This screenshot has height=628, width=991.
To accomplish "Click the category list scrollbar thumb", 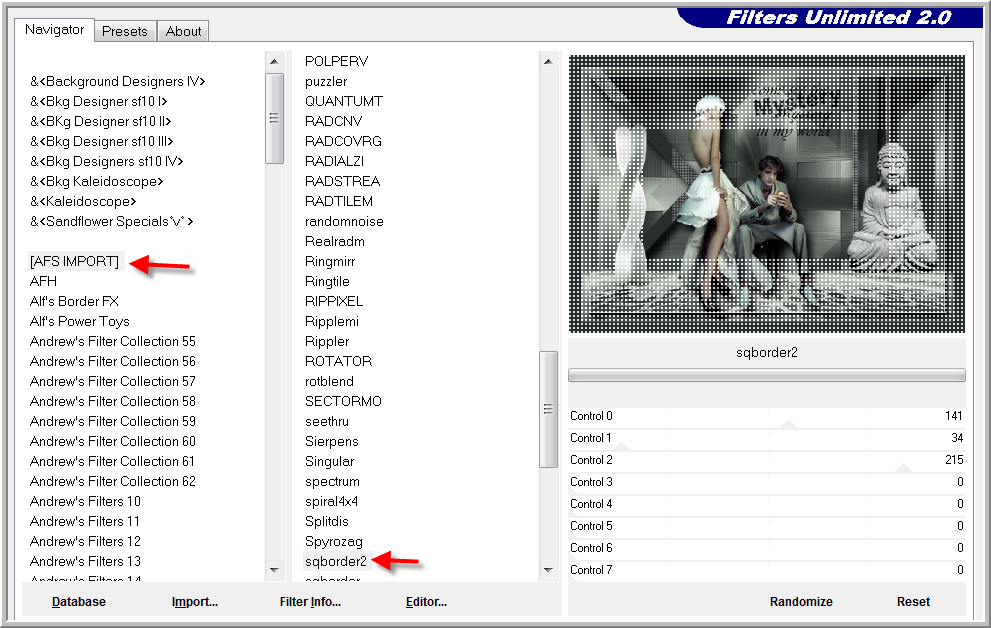I will point(274,118).
